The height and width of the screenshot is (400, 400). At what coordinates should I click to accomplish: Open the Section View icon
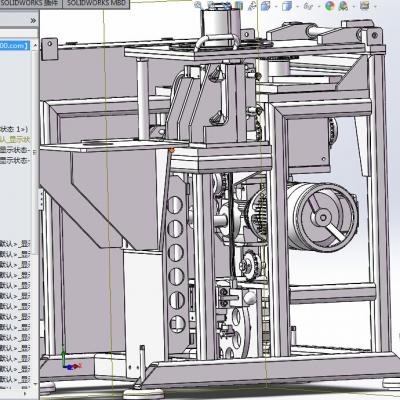pos(239,5)
